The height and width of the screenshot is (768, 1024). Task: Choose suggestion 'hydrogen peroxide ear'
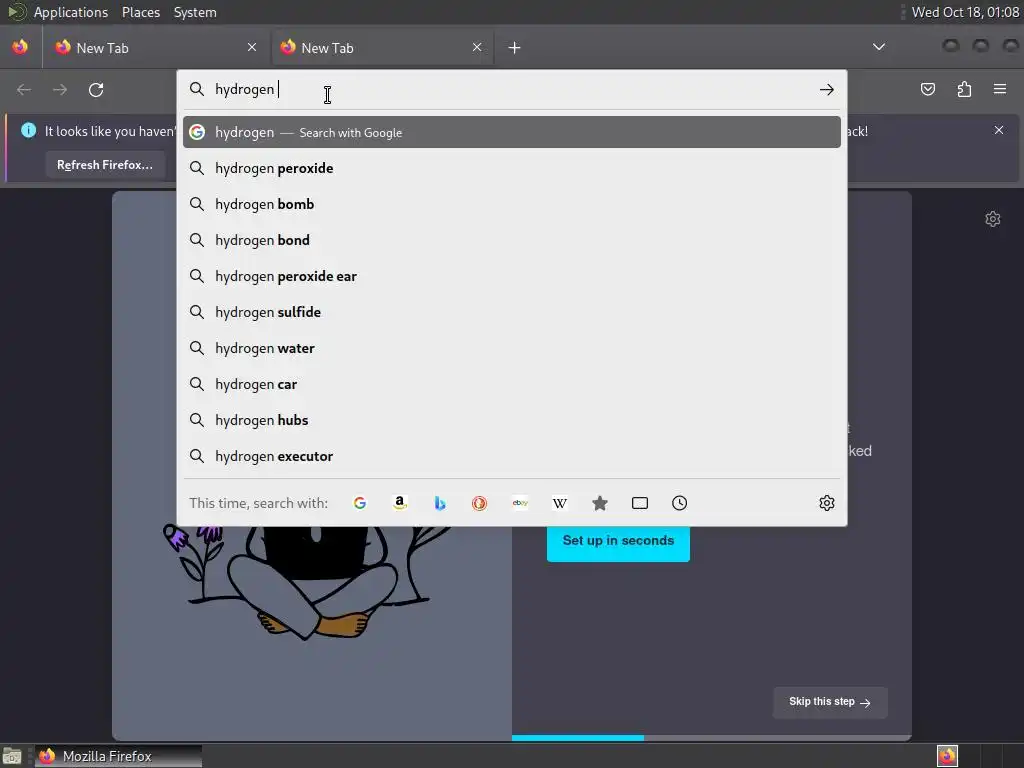[x=512, y=276]
